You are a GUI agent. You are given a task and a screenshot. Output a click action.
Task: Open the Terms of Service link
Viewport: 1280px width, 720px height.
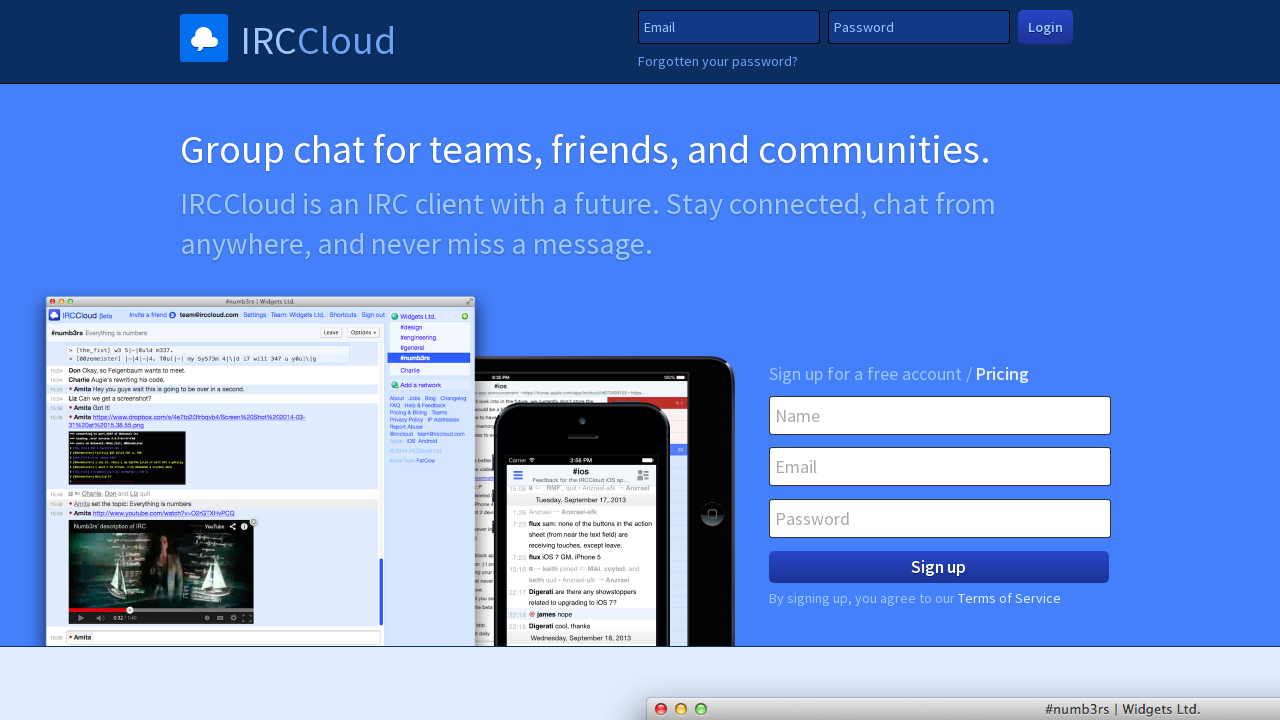[1009, 598]
